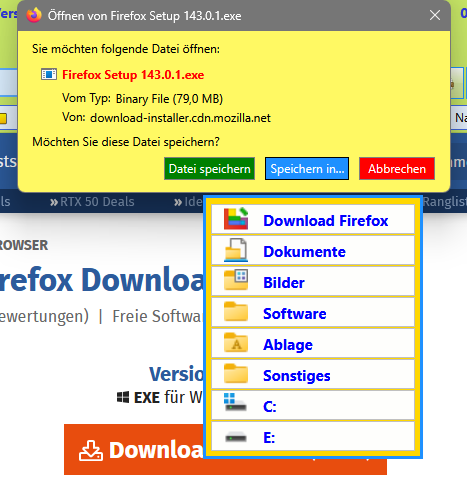This screenshot has width=467, height=485.
Task: Save to drive E:
Action: pyautogui.click(x=313, y=436)
